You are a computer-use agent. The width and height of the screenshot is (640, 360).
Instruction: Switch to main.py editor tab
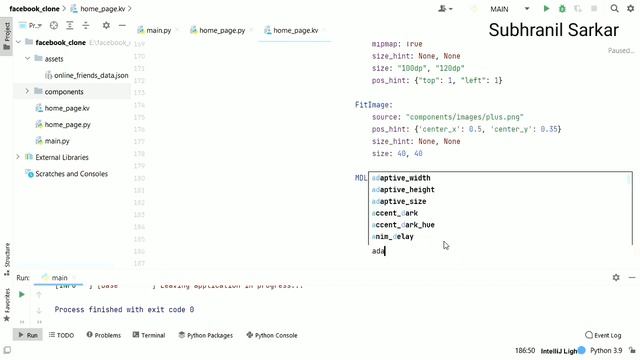[155, 30]
